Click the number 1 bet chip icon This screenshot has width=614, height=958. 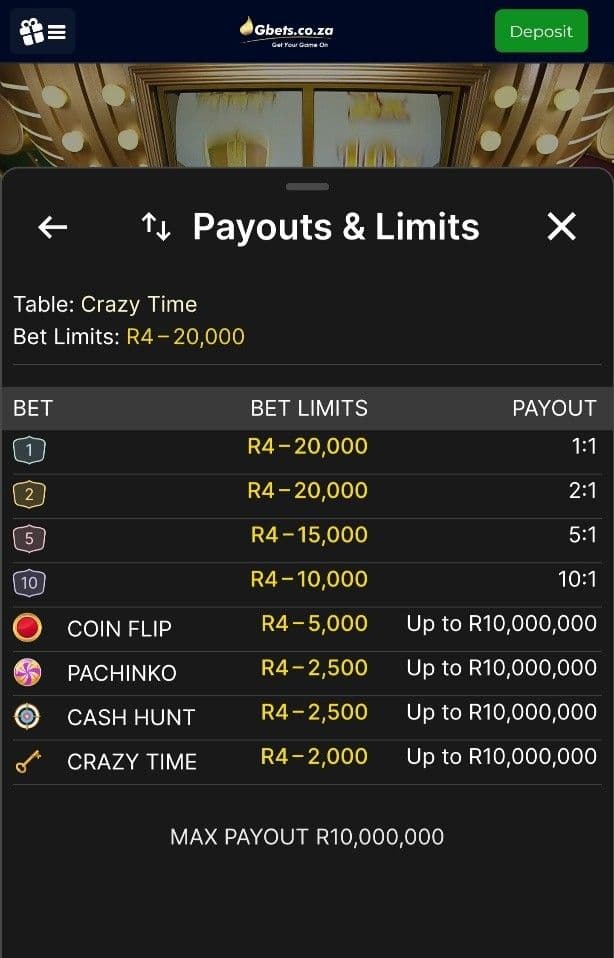30,451
